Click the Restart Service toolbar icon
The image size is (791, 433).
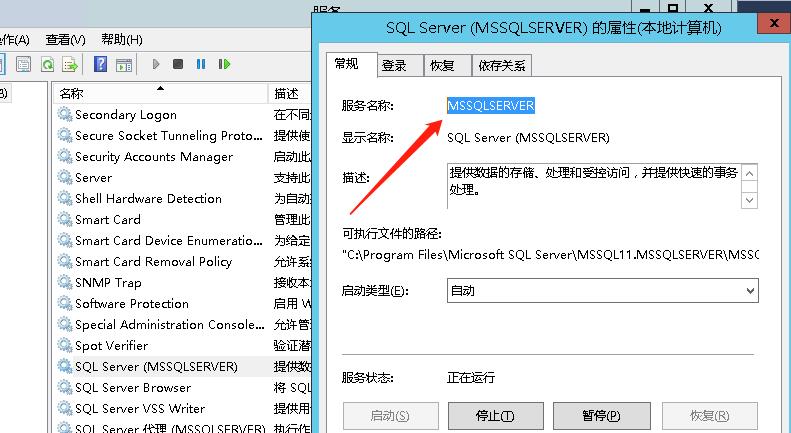224,64
